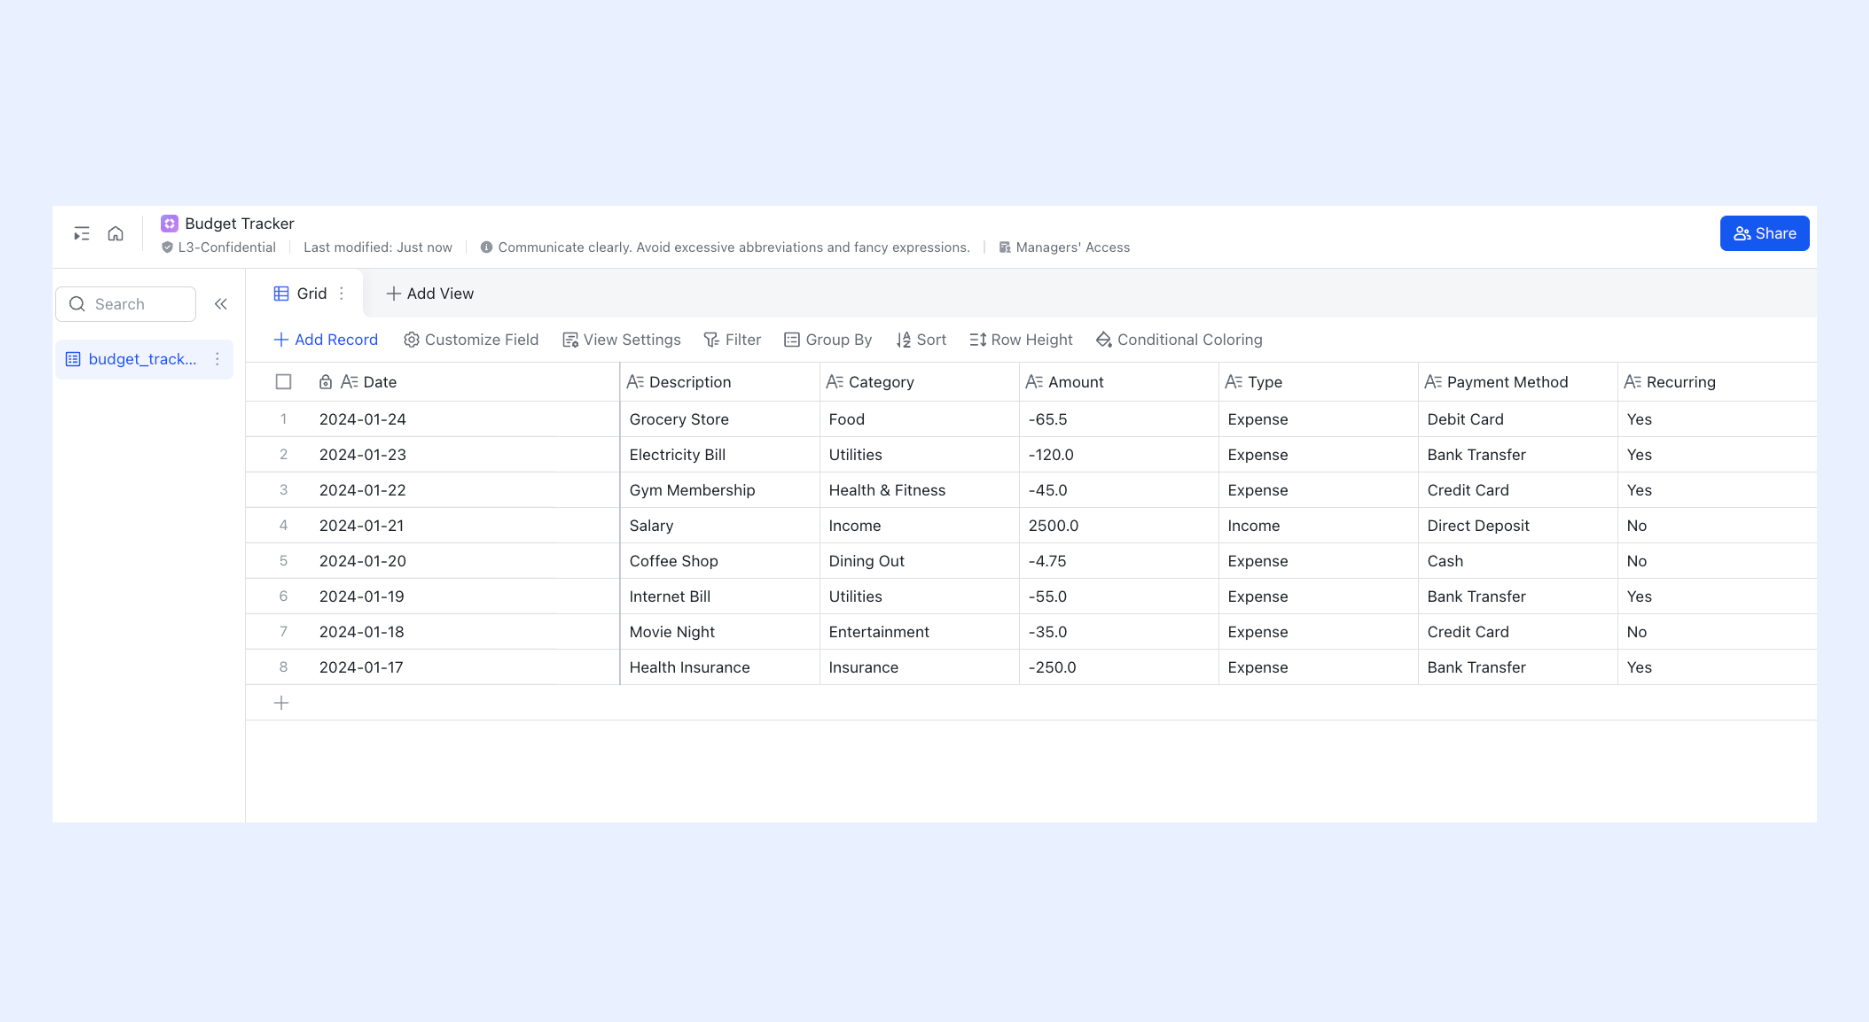Open the Sort options
The height and width of the screenshot is (1022, 1869).
[921, 340]
